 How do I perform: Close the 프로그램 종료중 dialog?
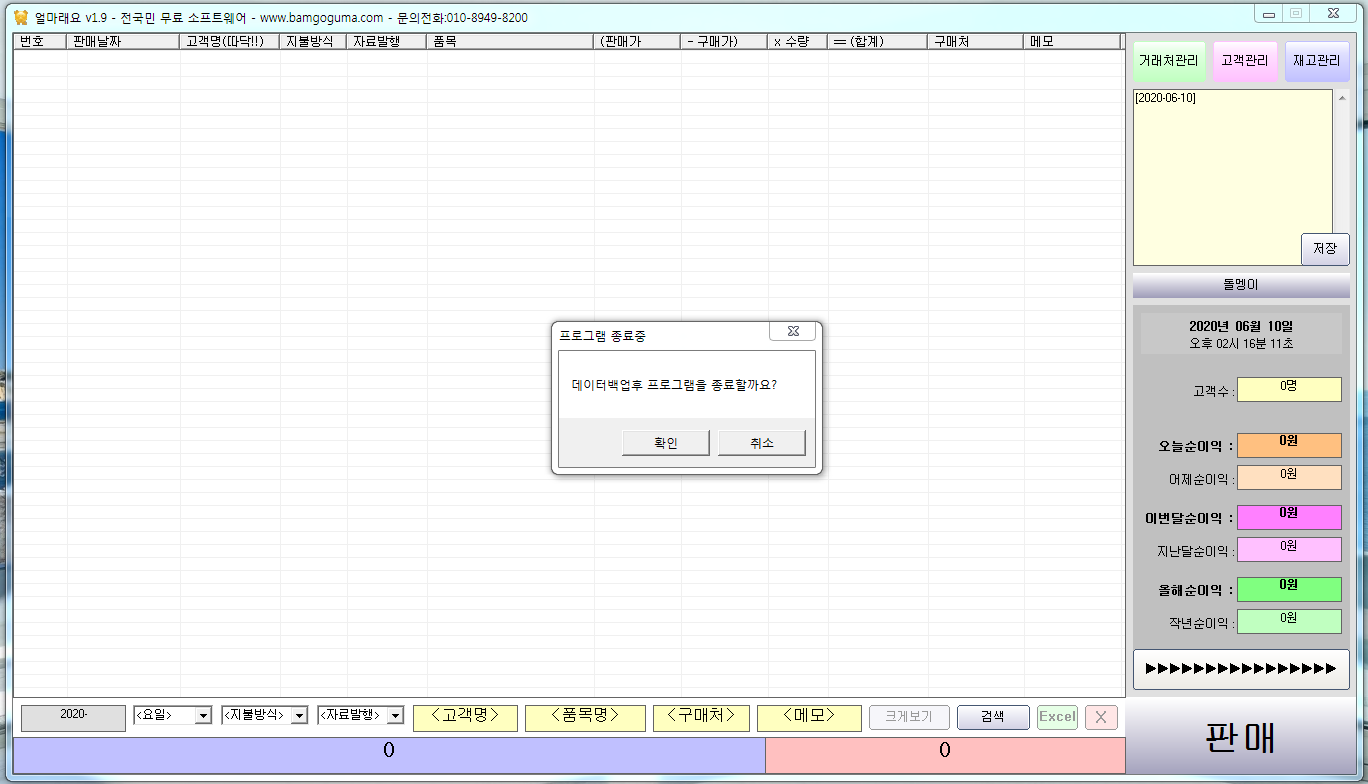tap(792, 331)
